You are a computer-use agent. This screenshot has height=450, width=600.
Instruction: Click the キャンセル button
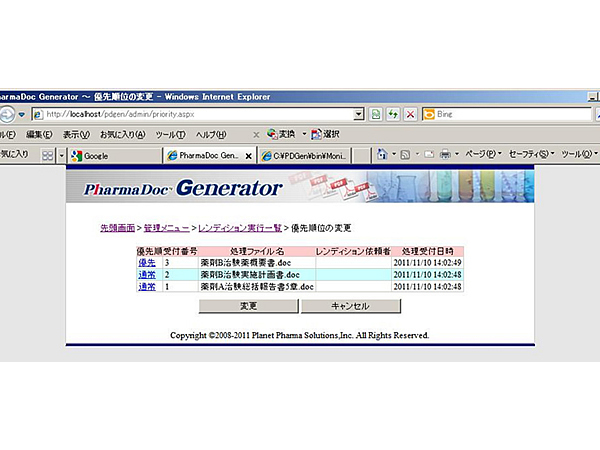351,306
